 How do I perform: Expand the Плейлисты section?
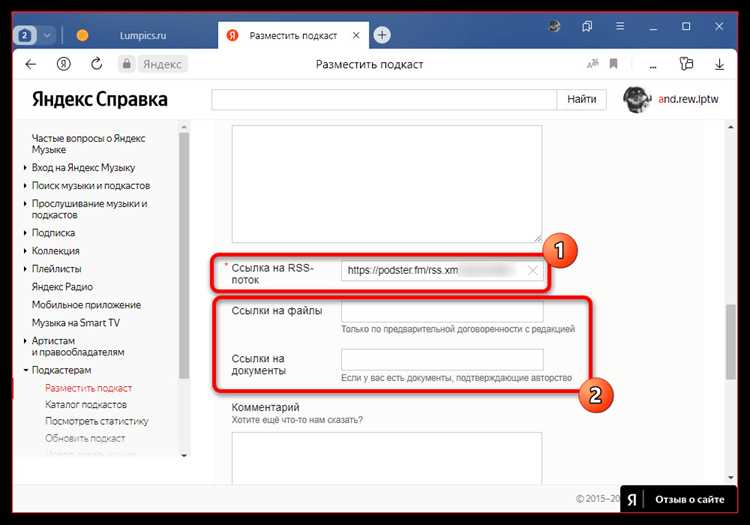[56, 269]
